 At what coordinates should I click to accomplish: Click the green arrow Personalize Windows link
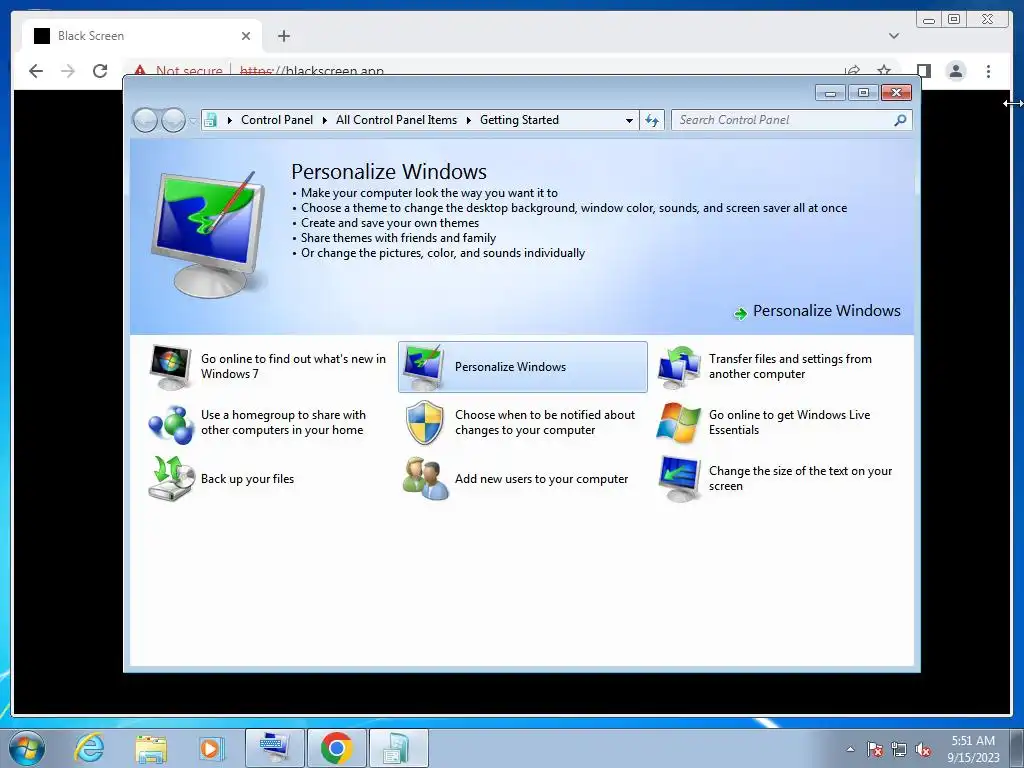[x=817, y=312]
